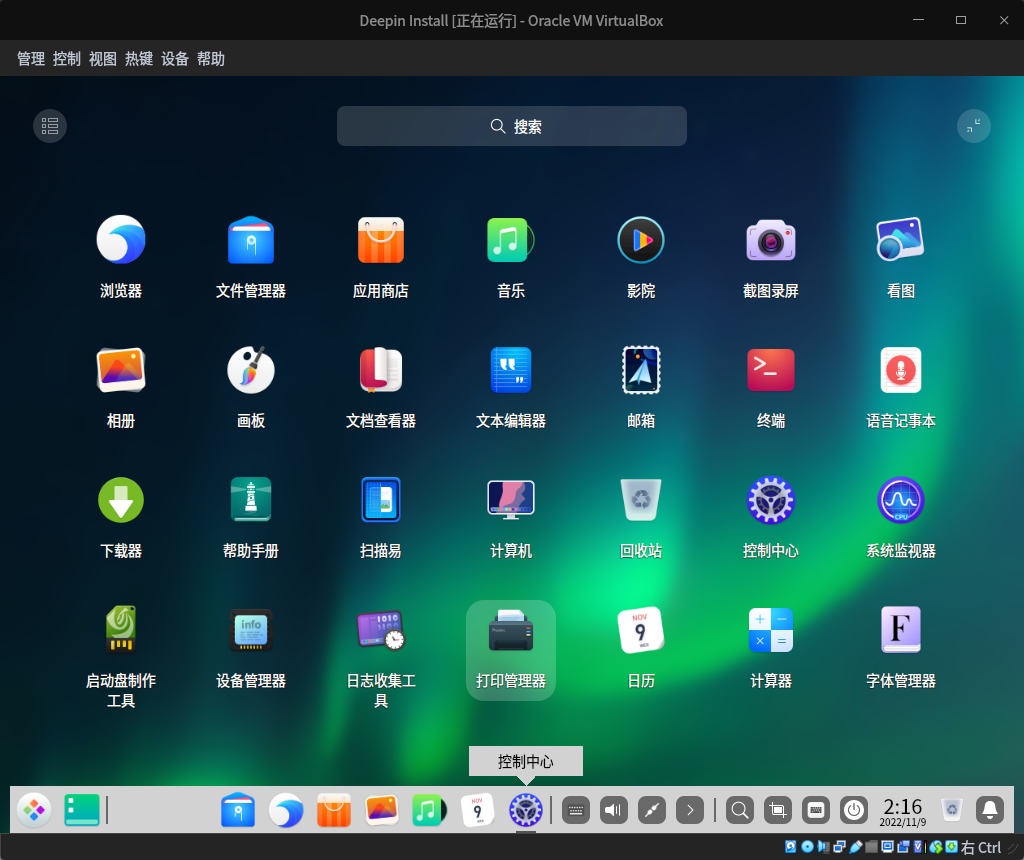Launch the 下载器 downloader
This screenshot has height=860, width=1024.
(x=121, y=500)
